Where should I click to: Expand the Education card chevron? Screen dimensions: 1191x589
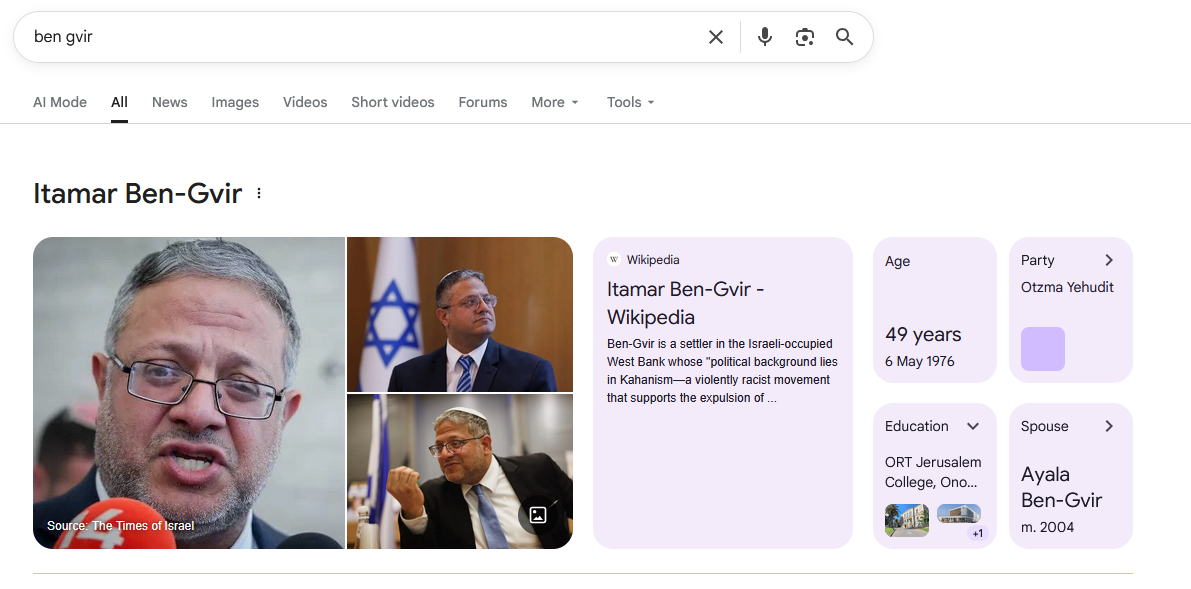973,426
